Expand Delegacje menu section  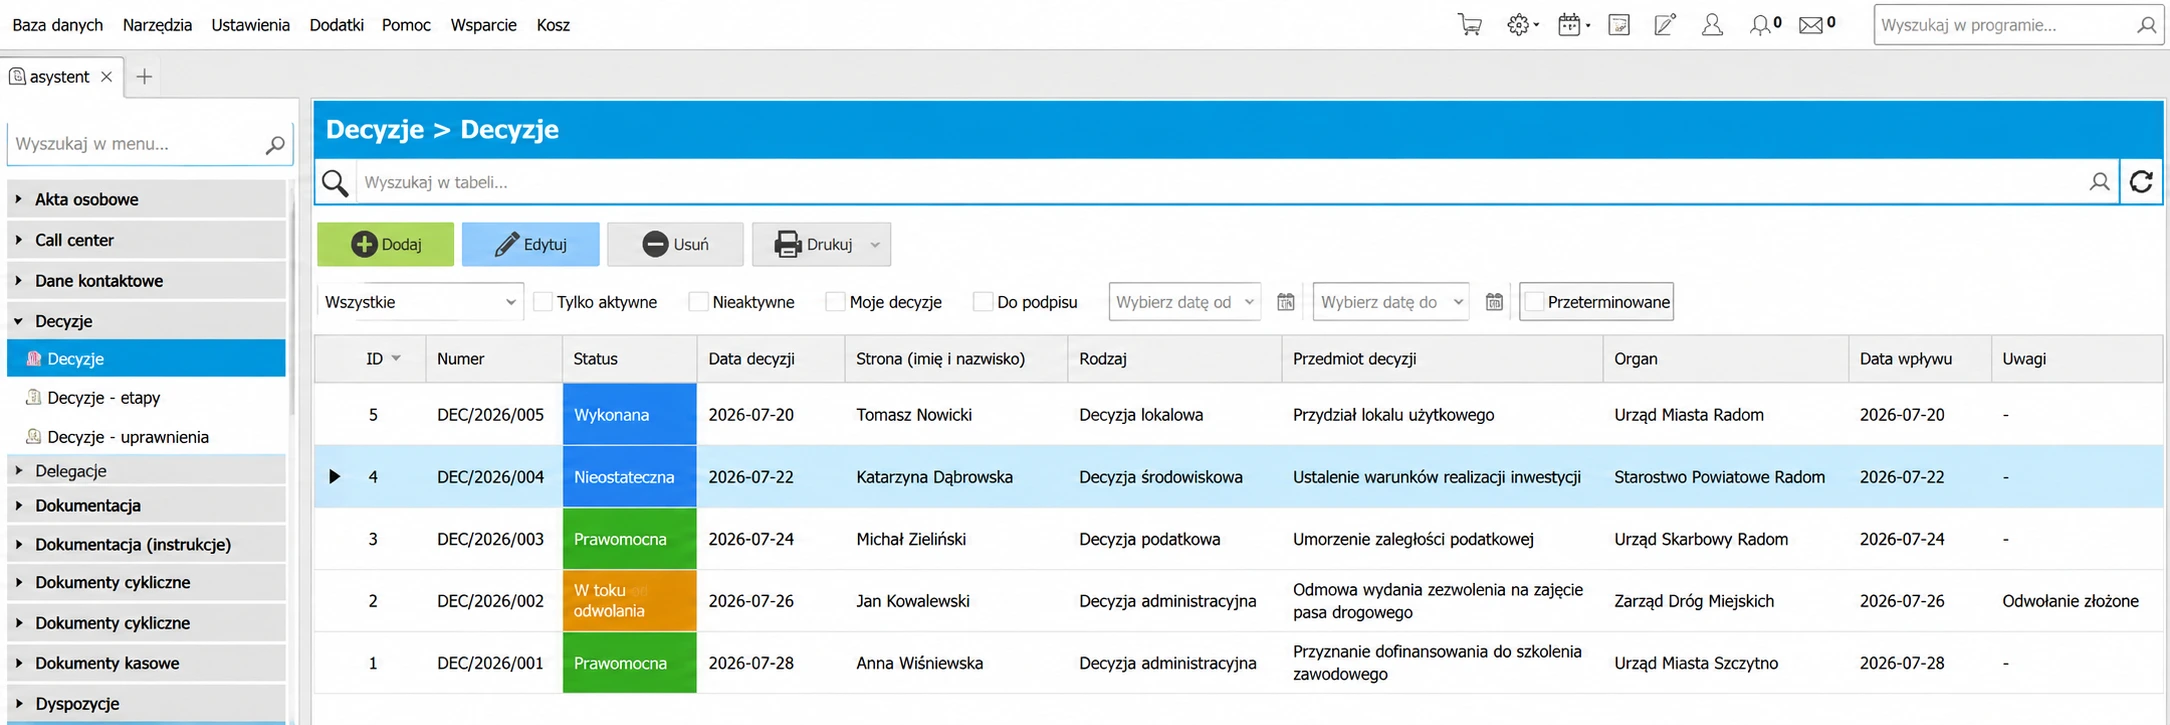tap(146, 471)
